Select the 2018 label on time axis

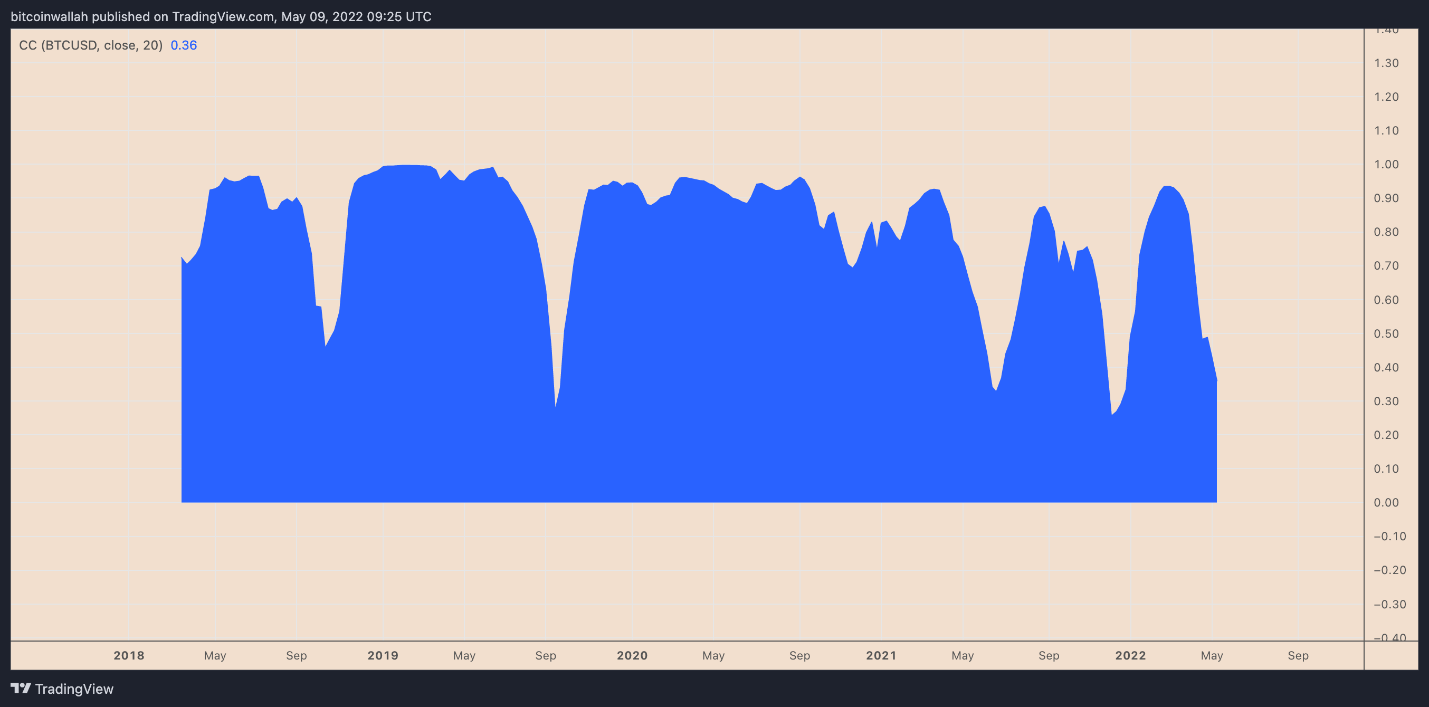[x=129, y=656]
